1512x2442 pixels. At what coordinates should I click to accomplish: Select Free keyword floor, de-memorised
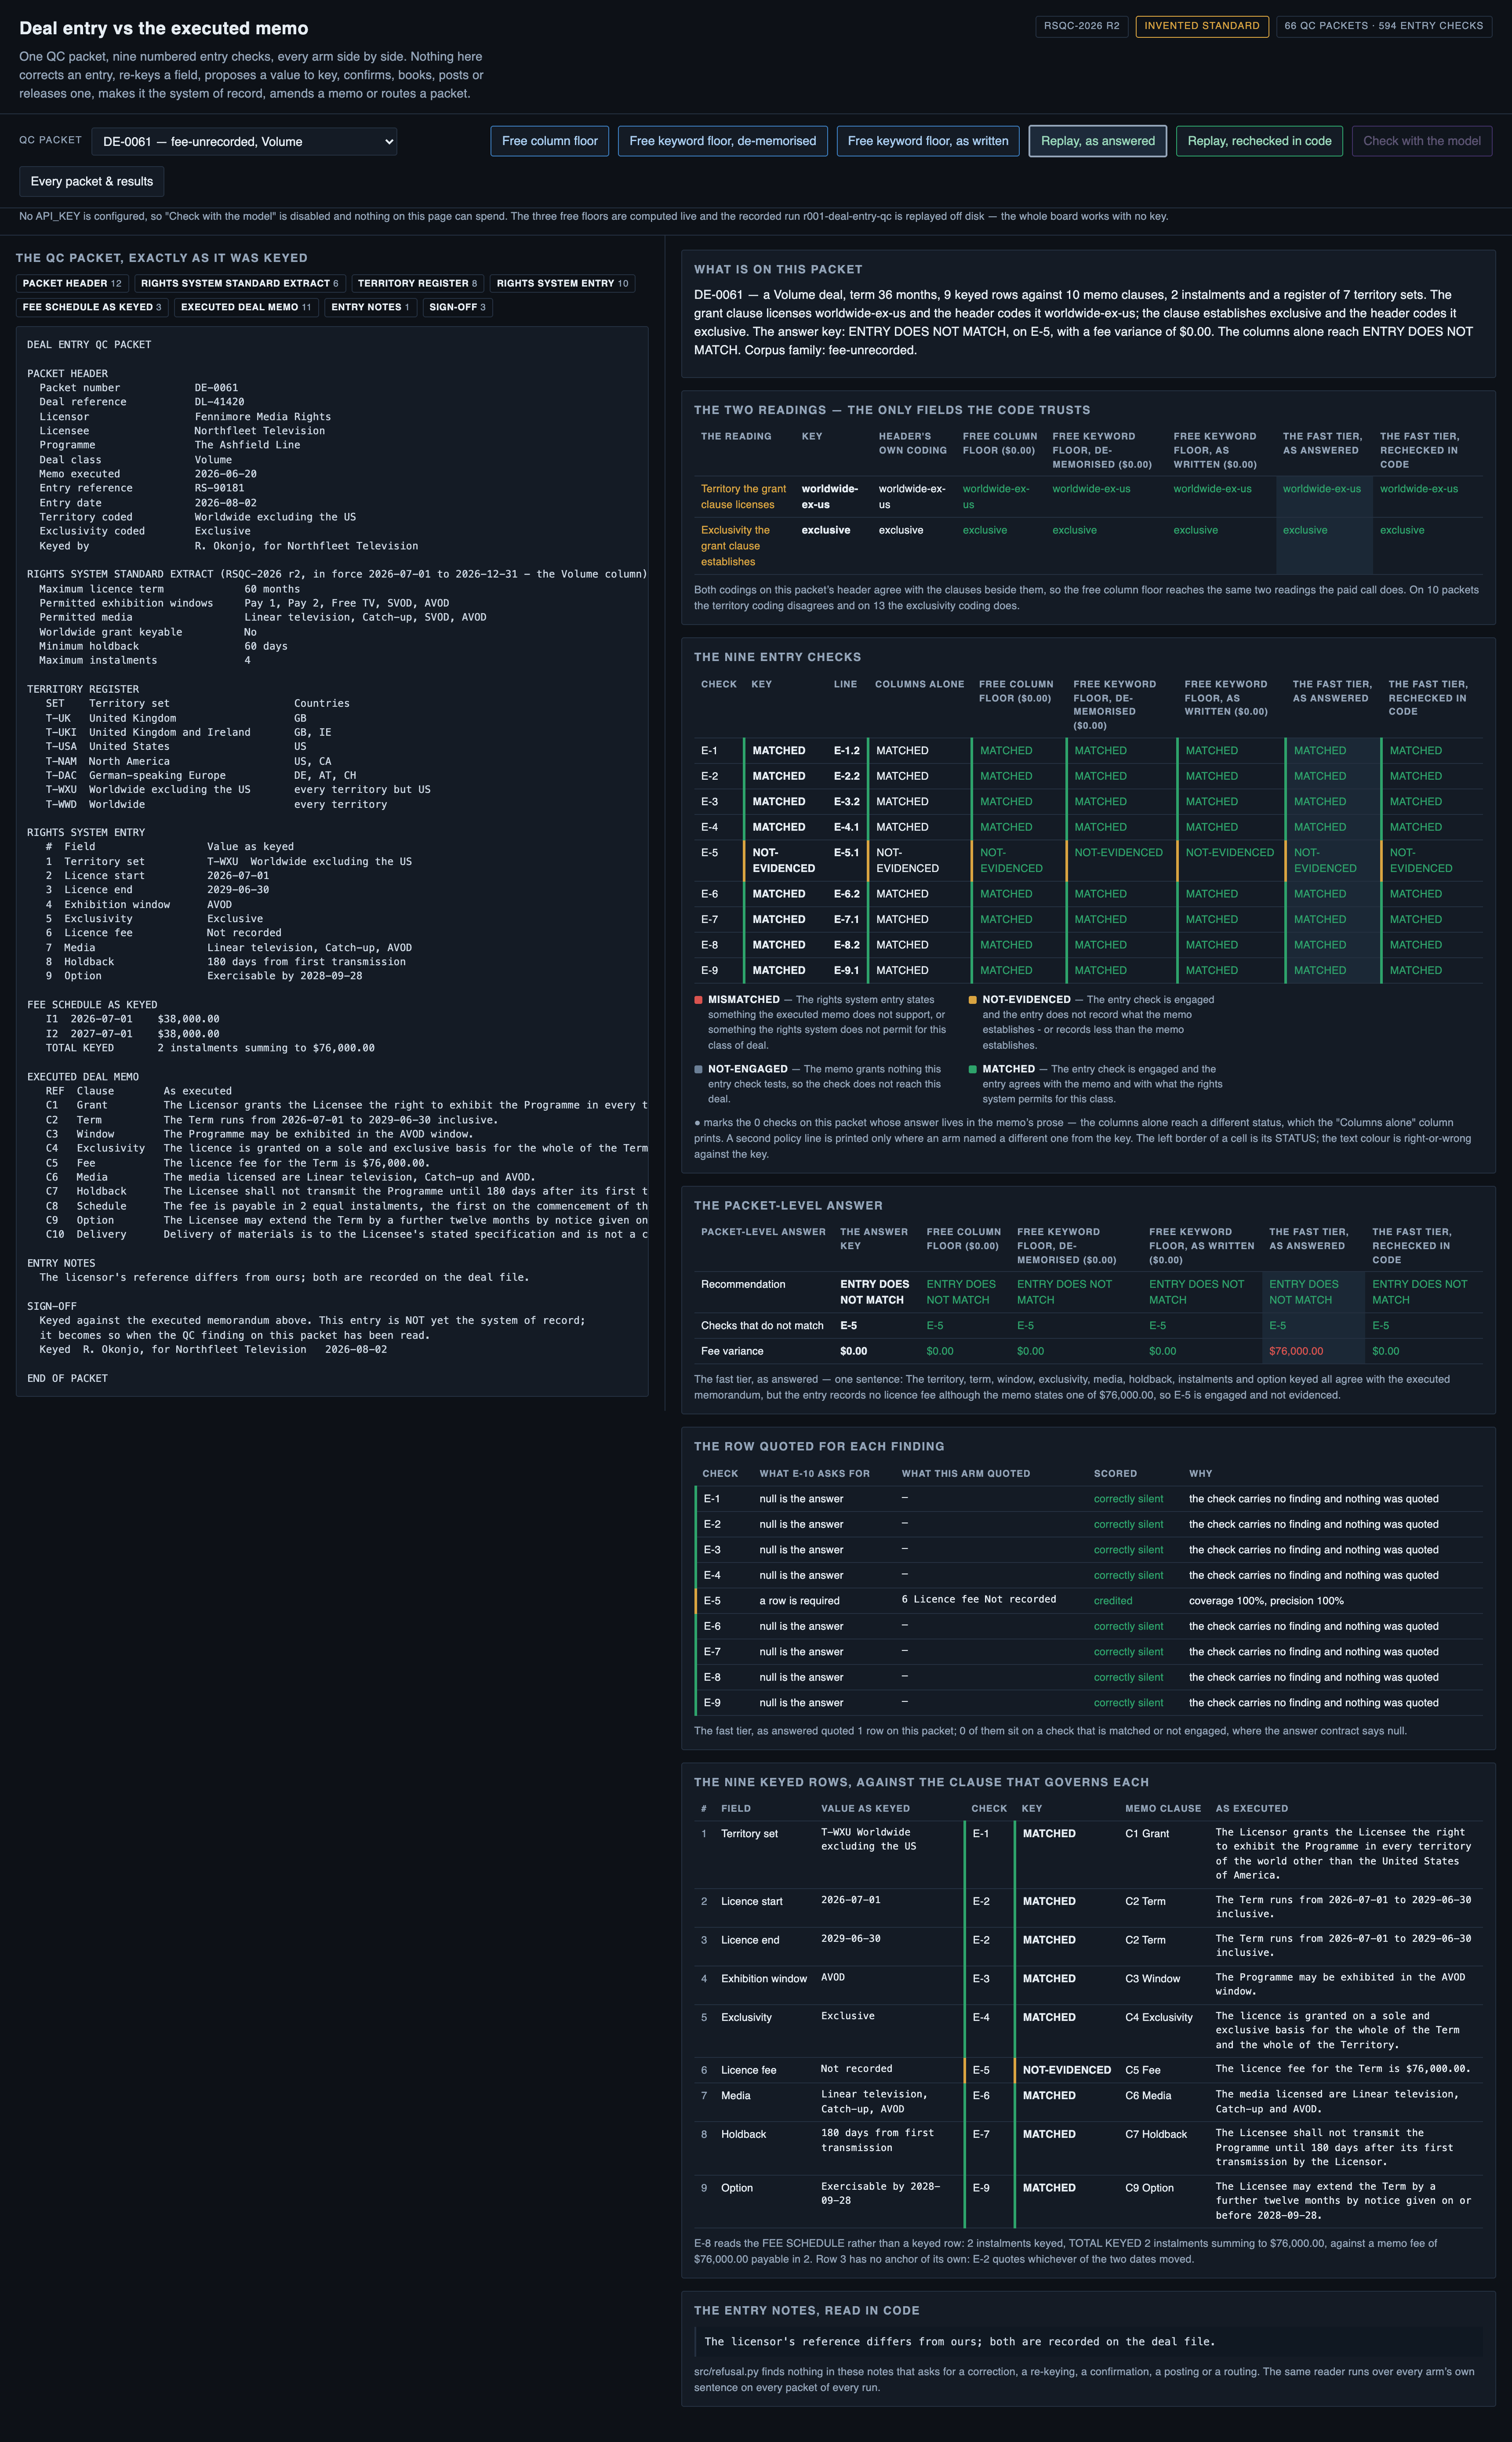(722, 141)
